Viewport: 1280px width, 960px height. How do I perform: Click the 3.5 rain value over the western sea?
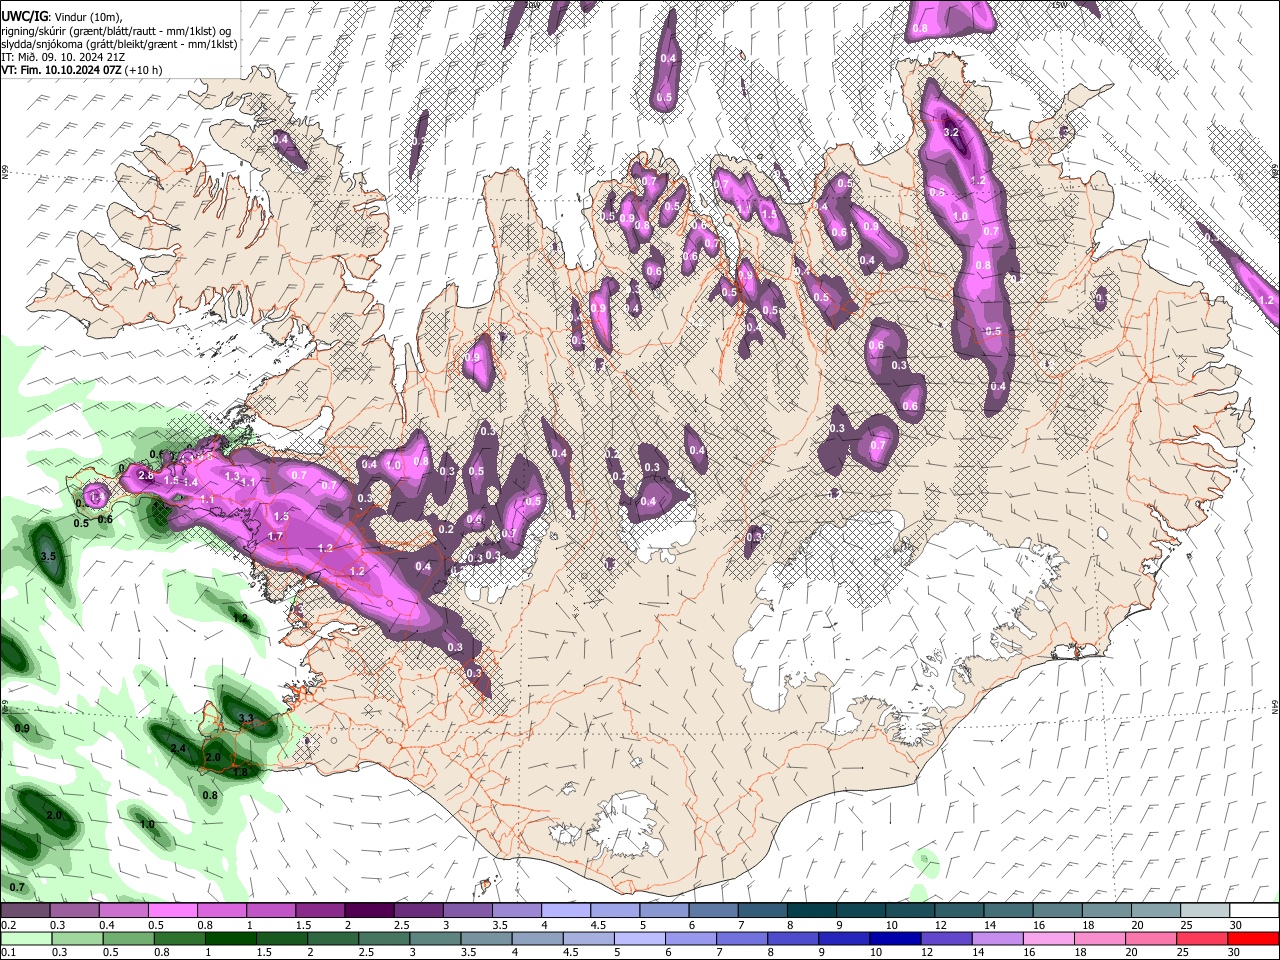47,556
